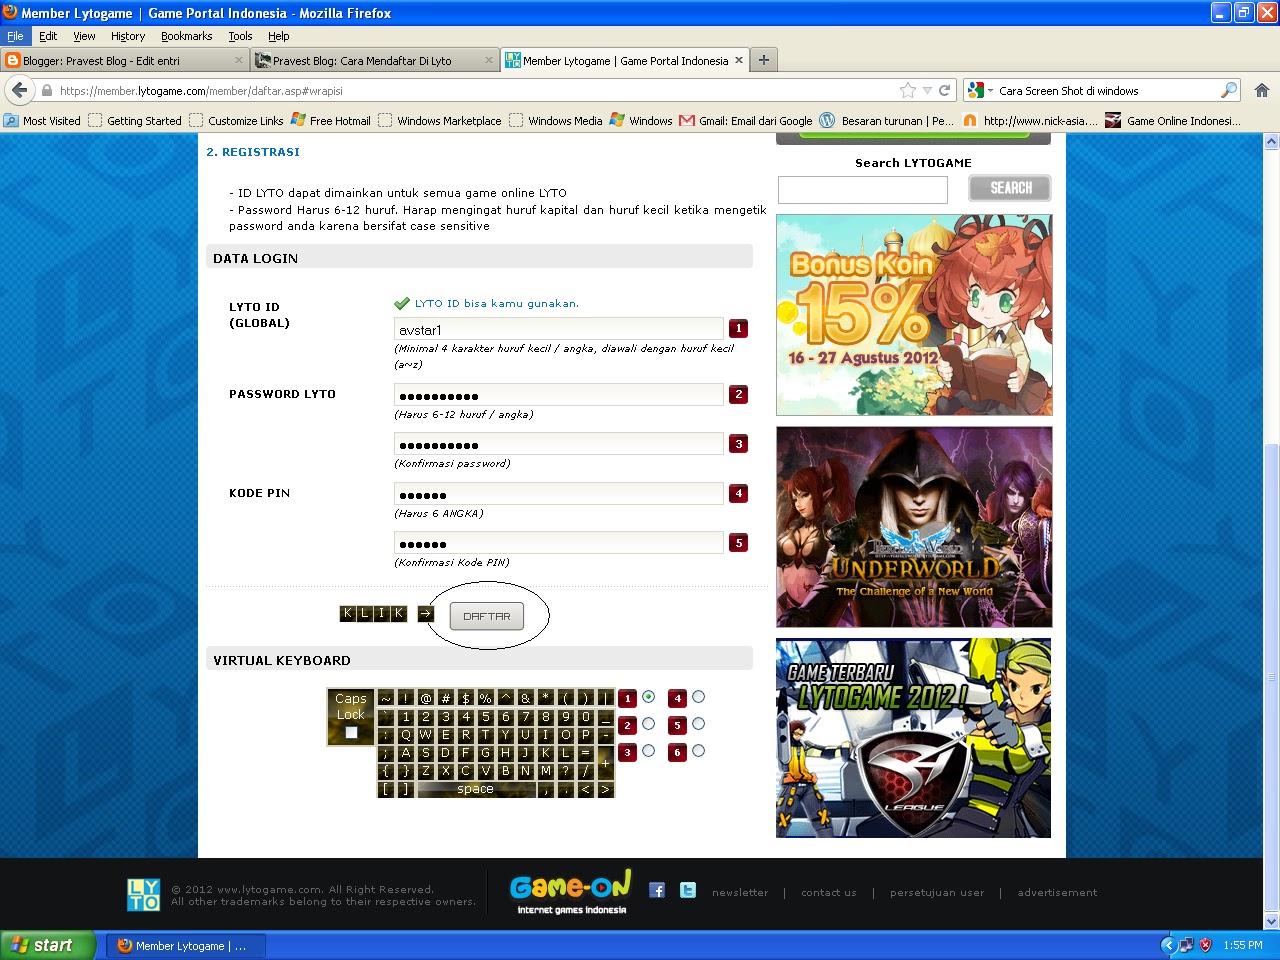Select virtual keyboard radio button 1
This screenshot has width=1280, height=960.
click(x=648, y=696)
